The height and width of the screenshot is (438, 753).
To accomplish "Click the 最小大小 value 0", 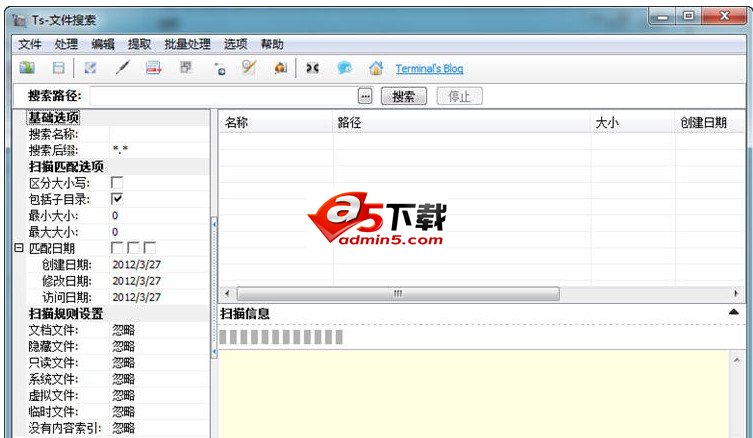I will pos(115,216).
